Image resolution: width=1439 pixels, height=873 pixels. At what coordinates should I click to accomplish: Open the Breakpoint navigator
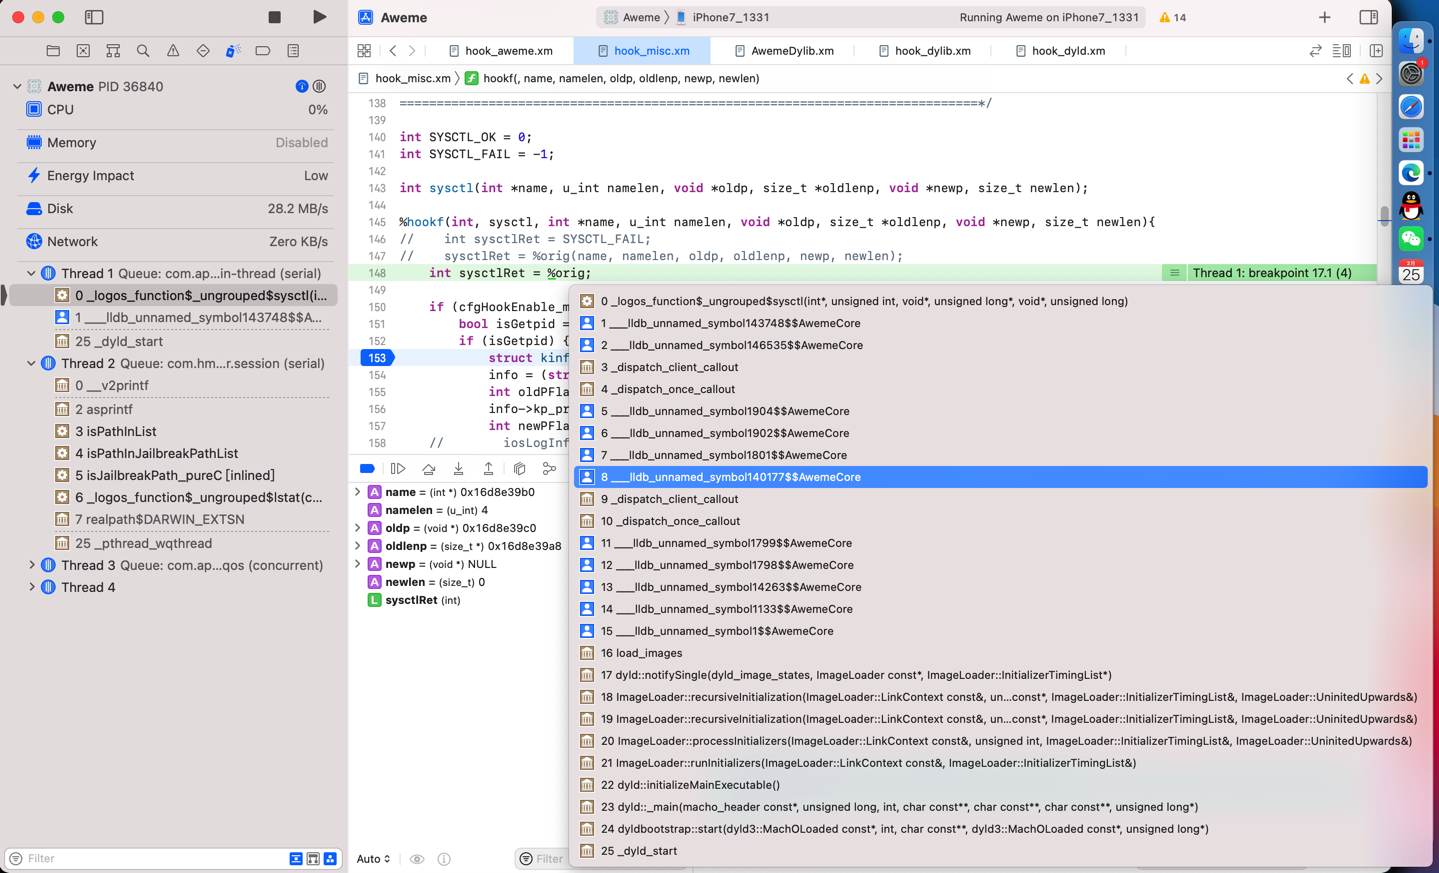(263, 50)
